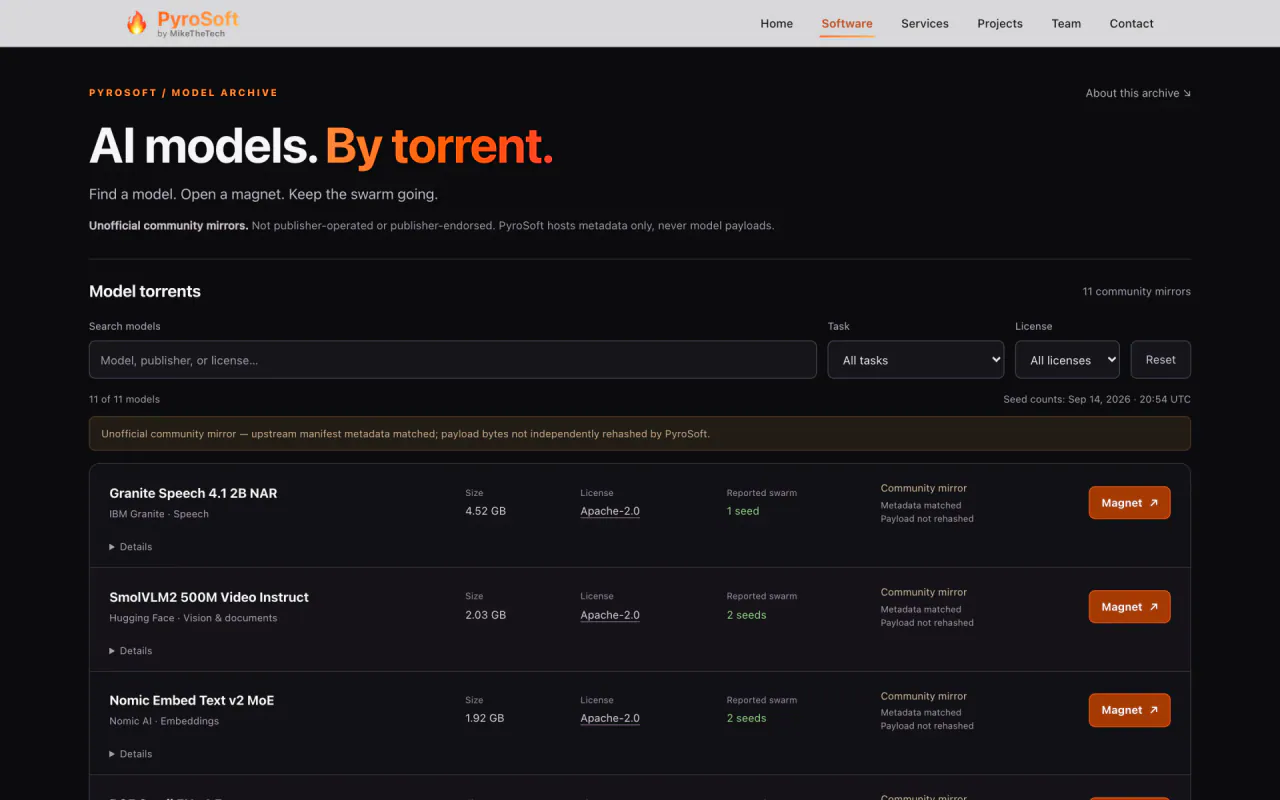Viewport: 1280px width, 800px height.
Task: Open magnet for Nomic Embed Text v2 MoE
Action: click(x=1129, y=710)
